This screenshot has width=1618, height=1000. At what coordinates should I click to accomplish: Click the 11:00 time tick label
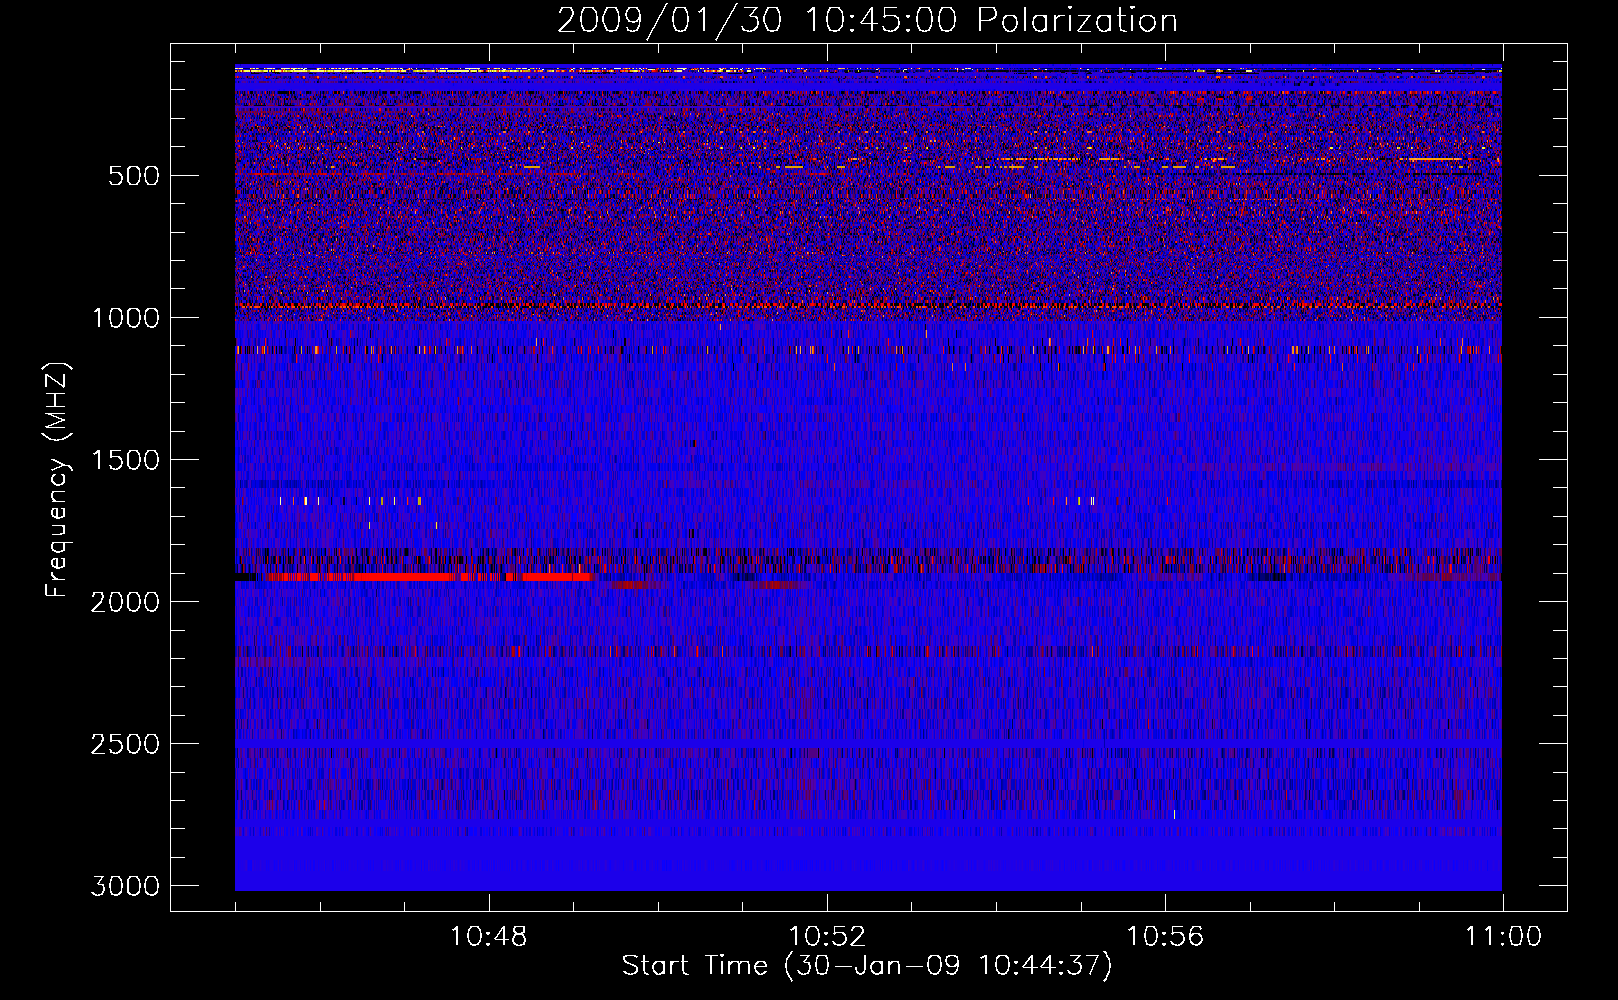click(1503, 937)
